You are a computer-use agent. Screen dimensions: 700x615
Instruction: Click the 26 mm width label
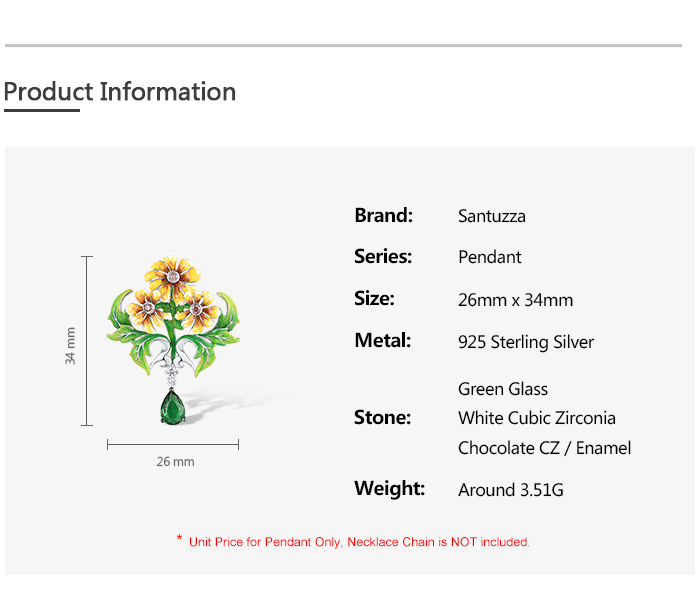[x=175, y=462]
